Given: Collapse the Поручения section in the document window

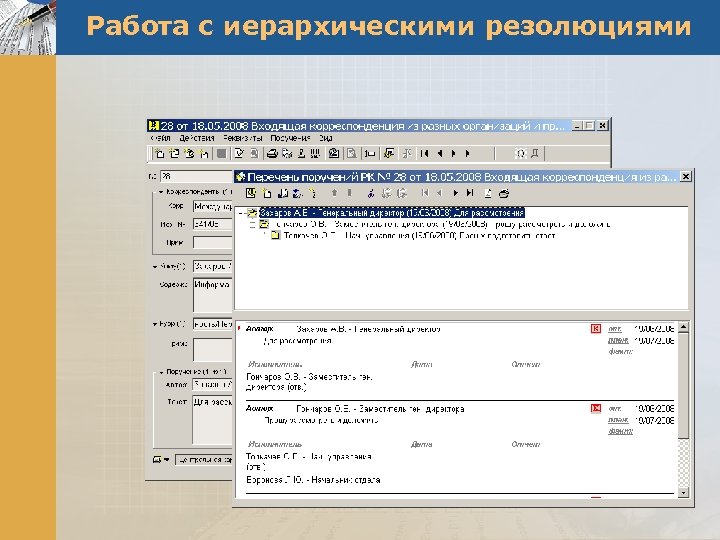Looking at the screenshot, I should coord(161,372).
